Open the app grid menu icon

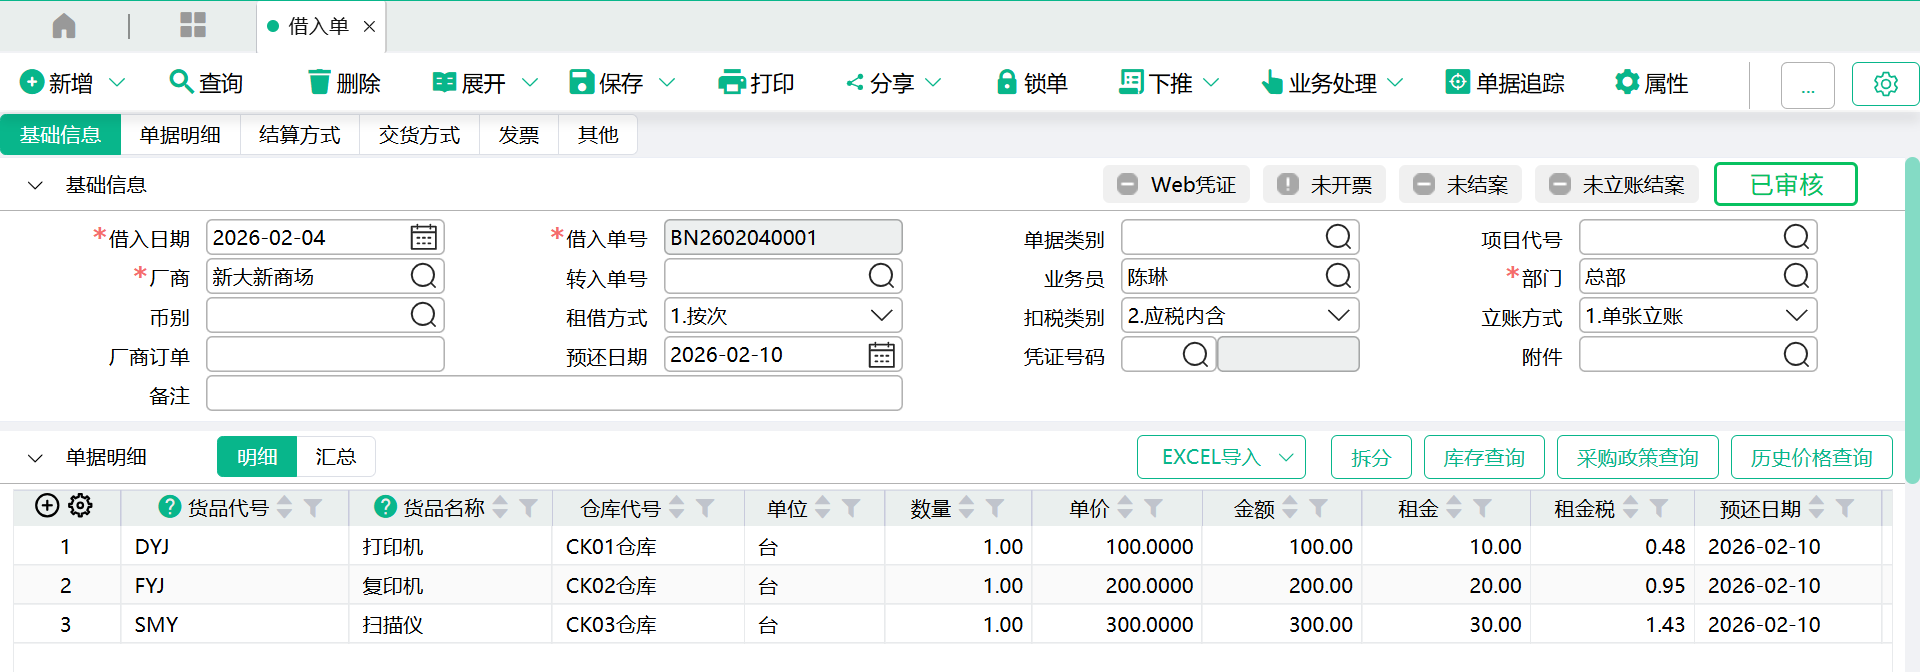pos(192,26)
